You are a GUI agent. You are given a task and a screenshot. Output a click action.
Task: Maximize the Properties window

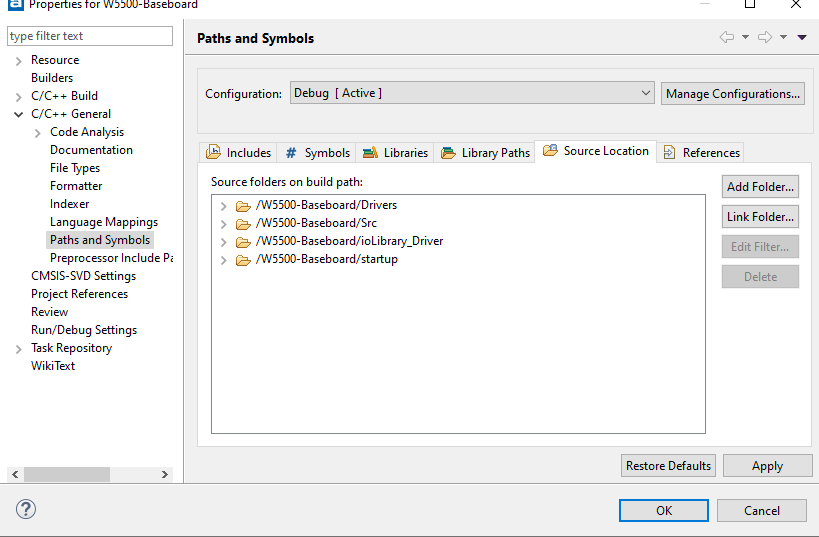coord(750,4)
